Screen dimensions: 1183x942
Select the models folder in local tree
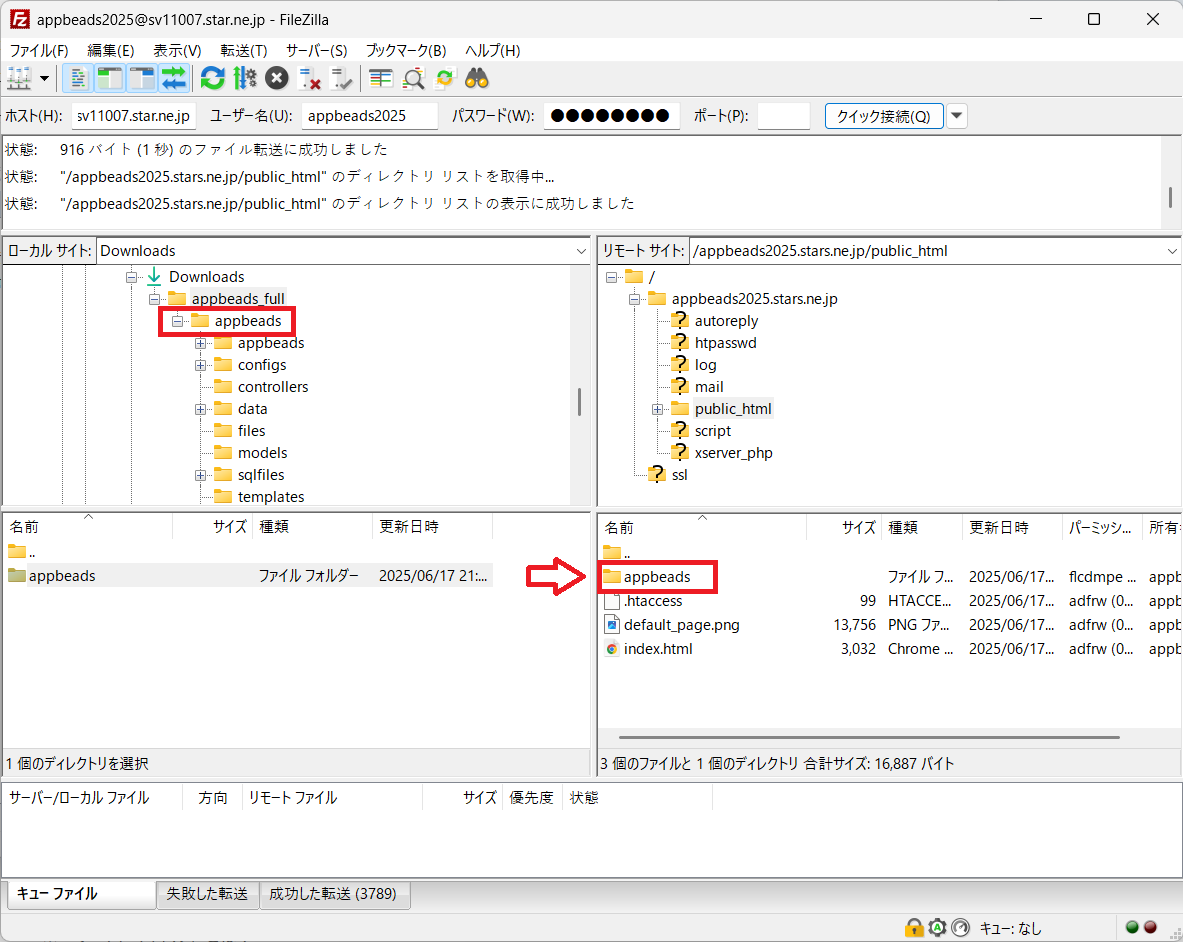262,453
